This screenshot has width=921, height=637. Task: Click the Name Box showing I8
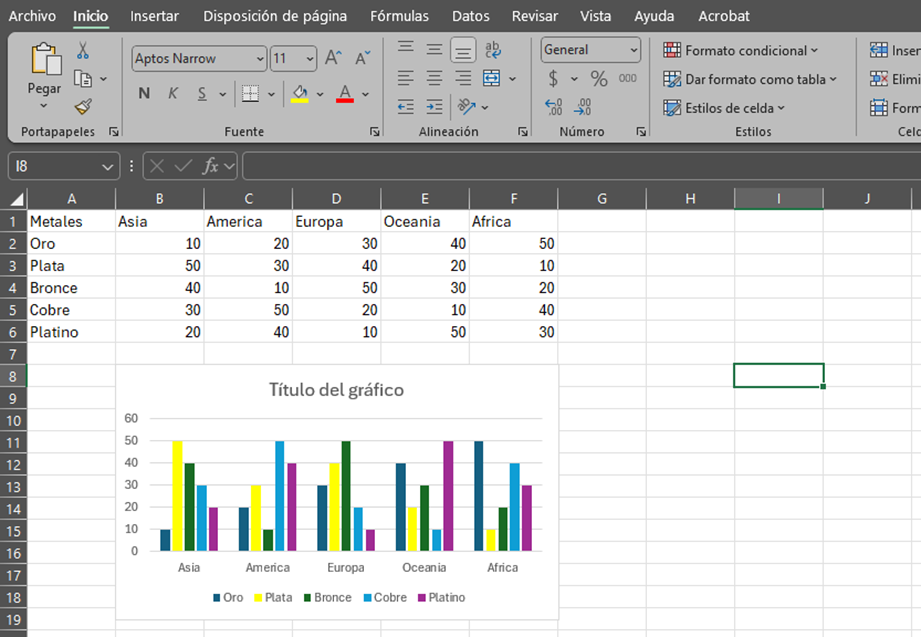click(x=63, y=167)
